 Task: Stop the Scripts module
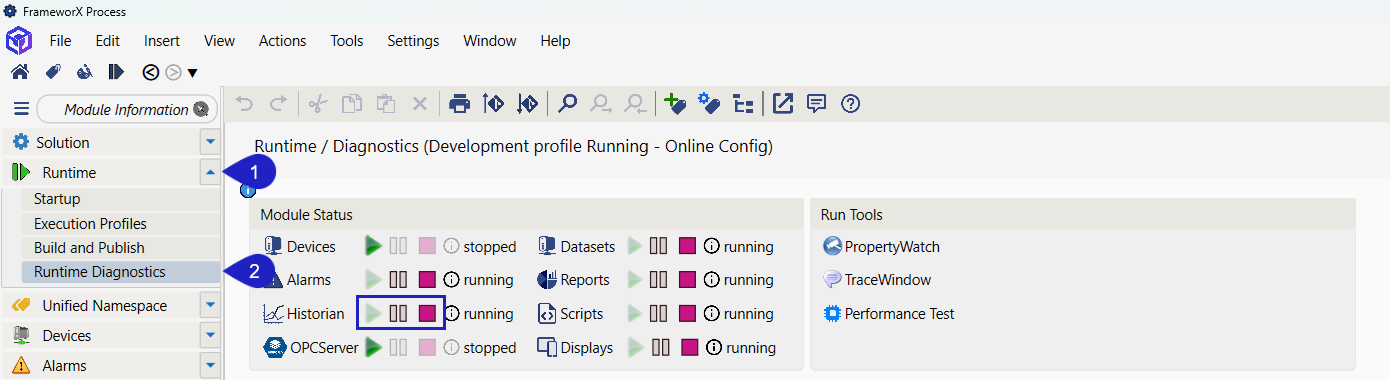687,314
